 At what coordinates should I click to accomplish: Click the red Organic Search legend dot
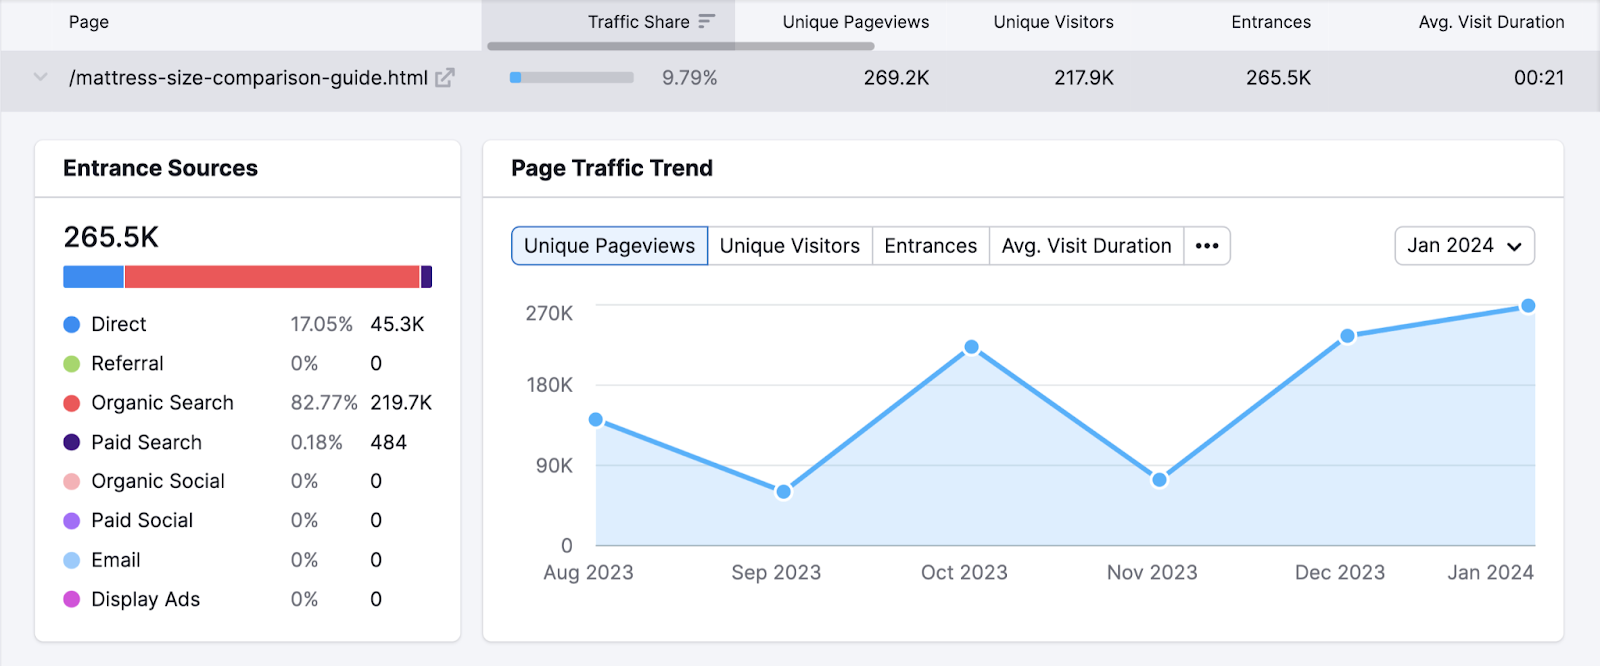click(72, 403)
